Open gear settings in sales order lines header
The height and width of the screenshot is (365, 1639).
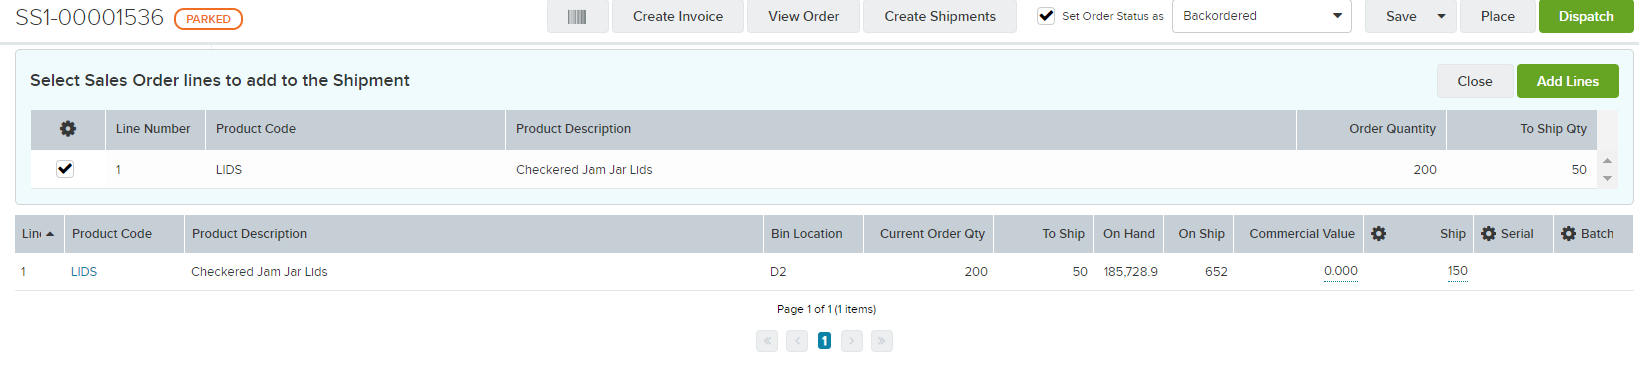pos(68,129)
